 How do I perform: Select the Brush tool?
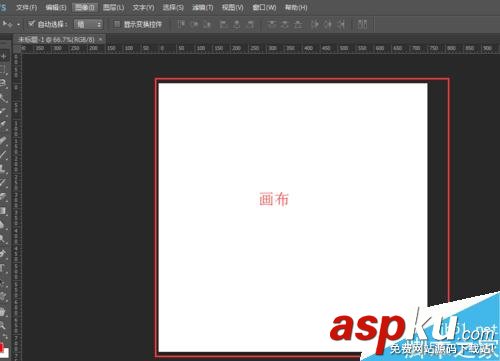[x=3, y=154]
